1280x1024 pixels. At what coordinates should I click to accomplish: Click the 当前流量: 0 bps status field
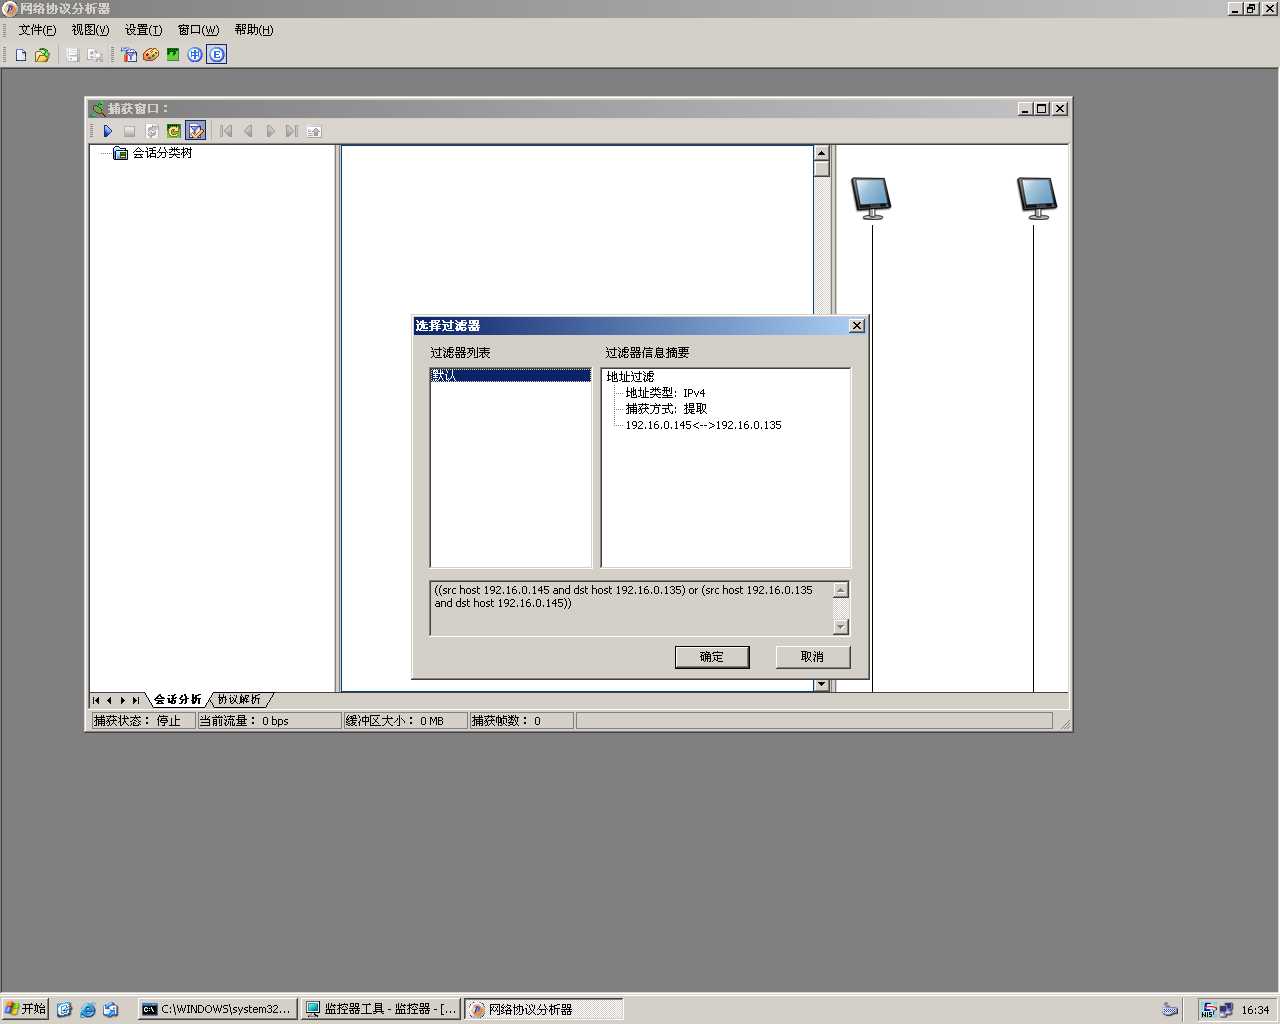click(269, 721)
